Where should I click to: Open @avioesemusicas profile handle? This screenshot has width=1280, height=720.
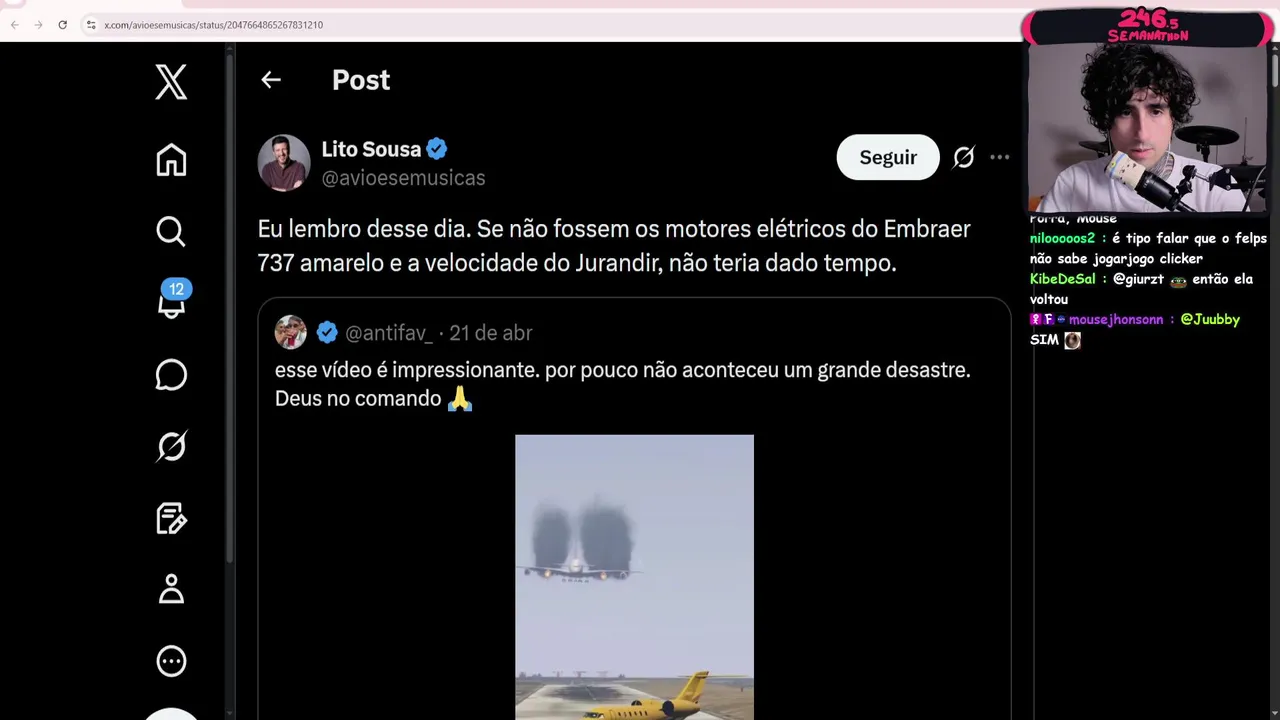pos(403,178)
